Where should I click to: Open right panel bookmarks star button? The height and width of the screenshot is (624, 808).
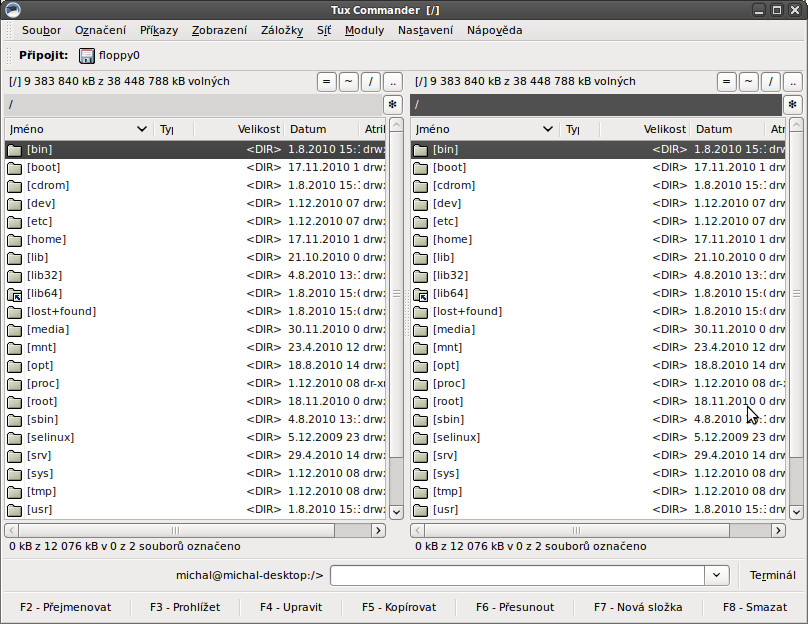coord(793,105)
